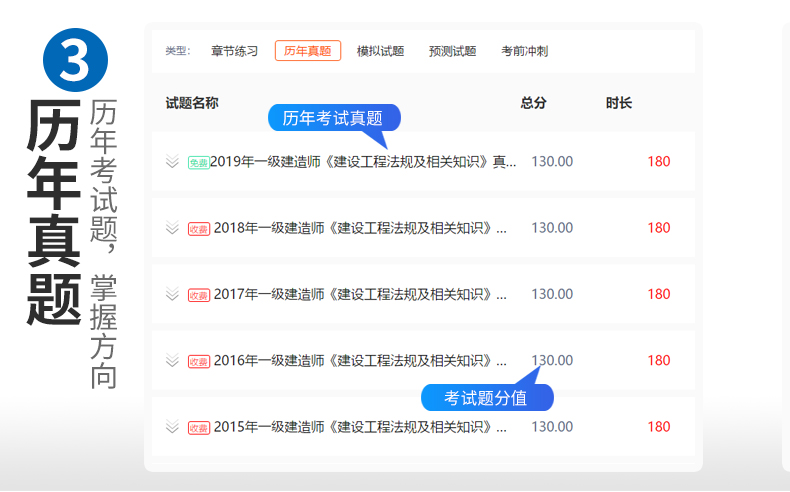Click the 历年考试真题 blue tooltip bubble
Image resolution: width=790 pixels, height=492 pixels.
pyautogui.click(x=333, y=118)
